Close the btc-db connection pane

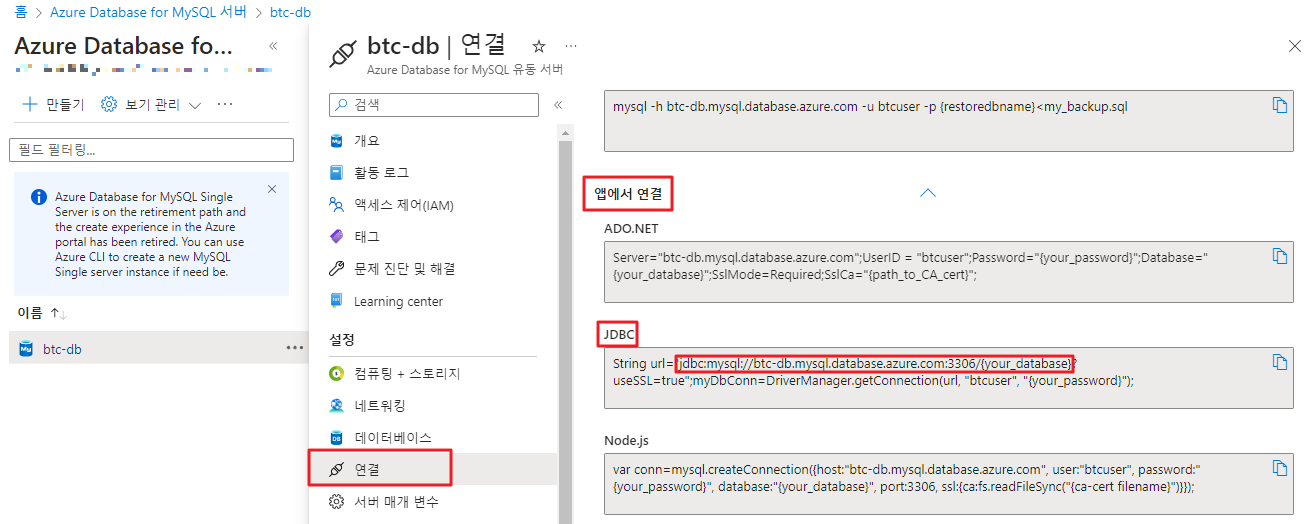click(x=1295, y=46)
